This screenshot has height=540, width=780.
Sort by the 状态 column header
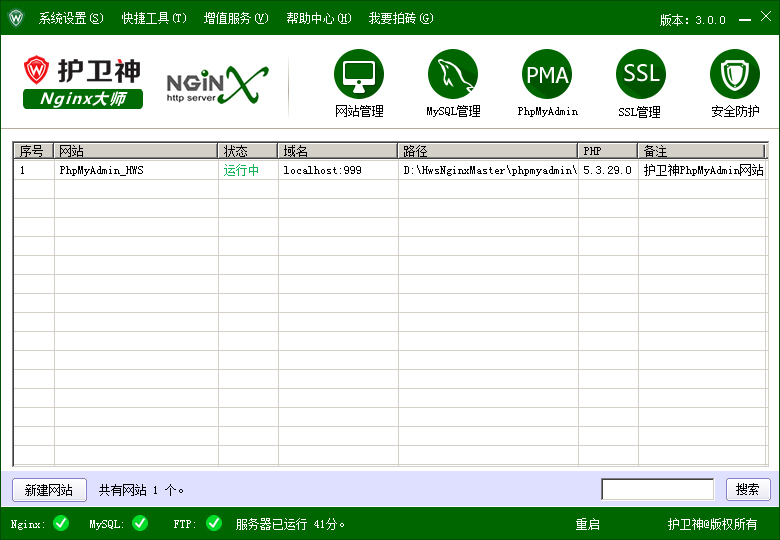[x=247, y=151]
